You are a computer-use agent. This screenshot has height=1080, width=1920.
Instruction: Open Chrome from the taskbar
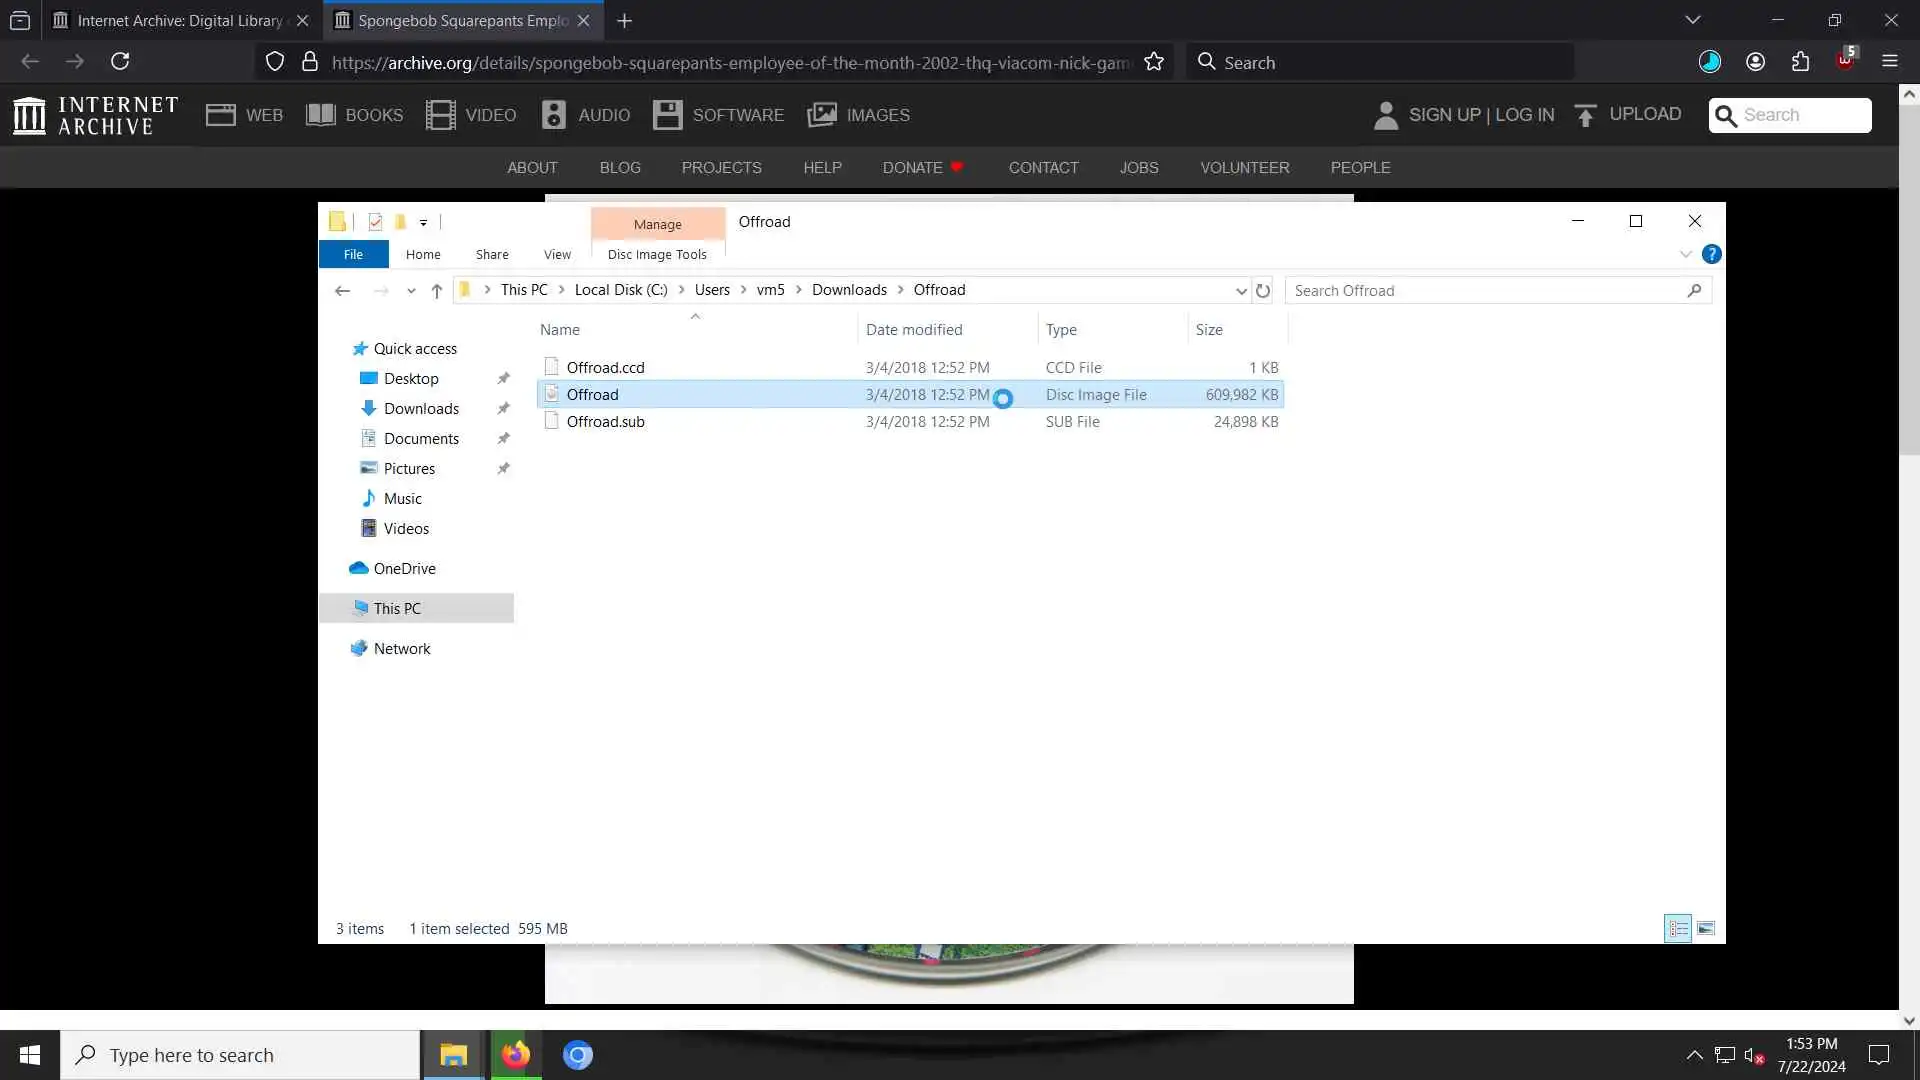pos(577,1055)
